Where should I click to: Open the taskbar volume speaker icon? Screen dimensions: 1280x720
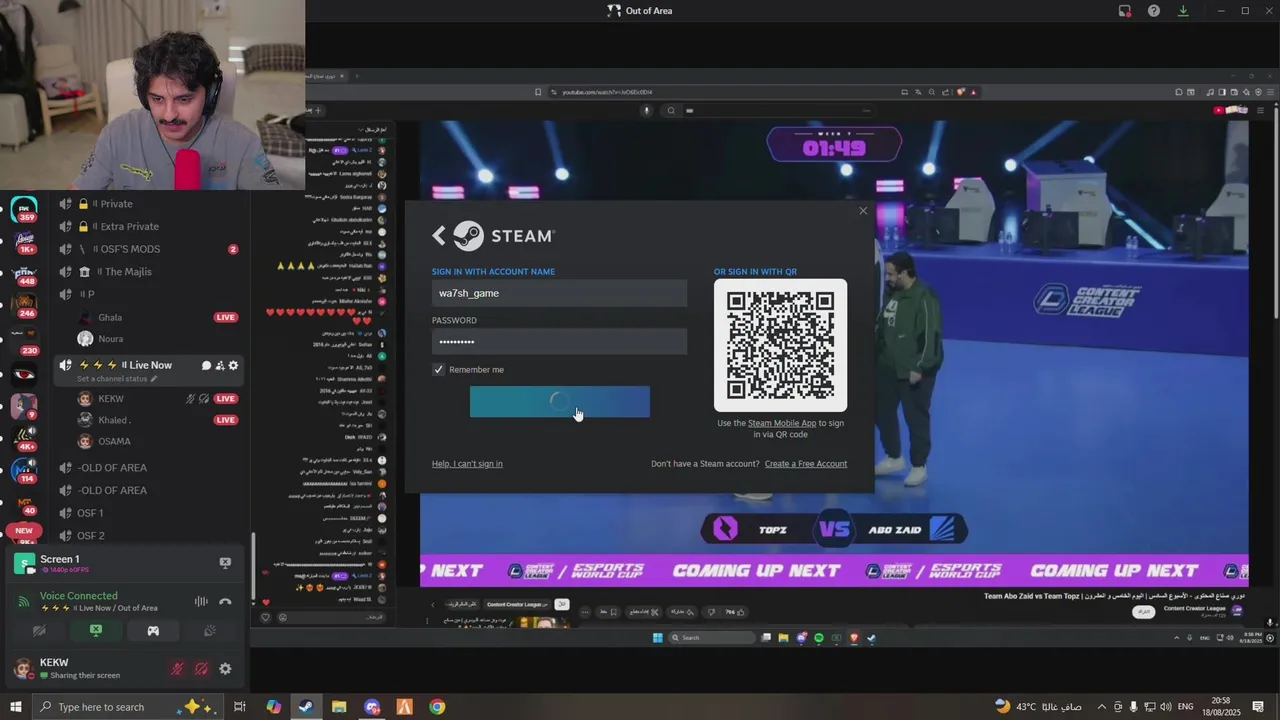[1165, 707]
